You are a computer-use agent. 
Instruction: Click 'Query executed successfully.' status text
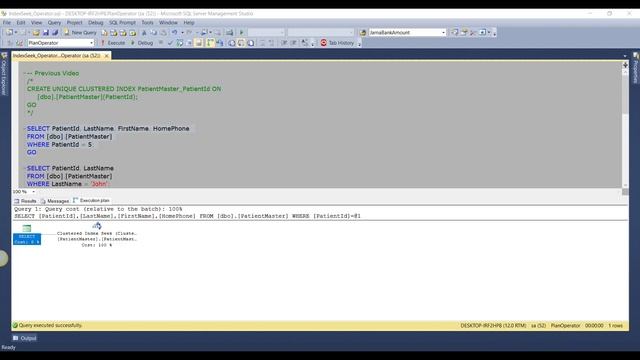coord(50,325)
